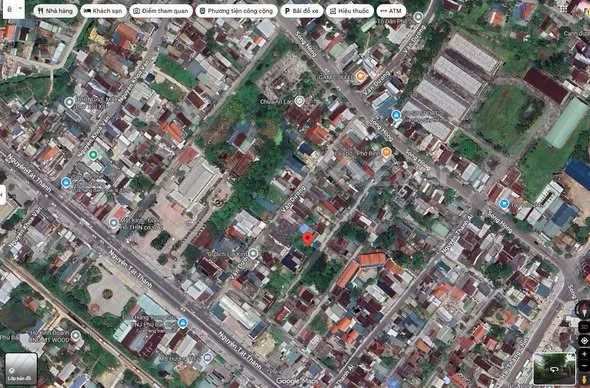Switch layers via the Lớp bản đồ tile
The width and height of the screenshot is (590, 388).
coord(21,369)
